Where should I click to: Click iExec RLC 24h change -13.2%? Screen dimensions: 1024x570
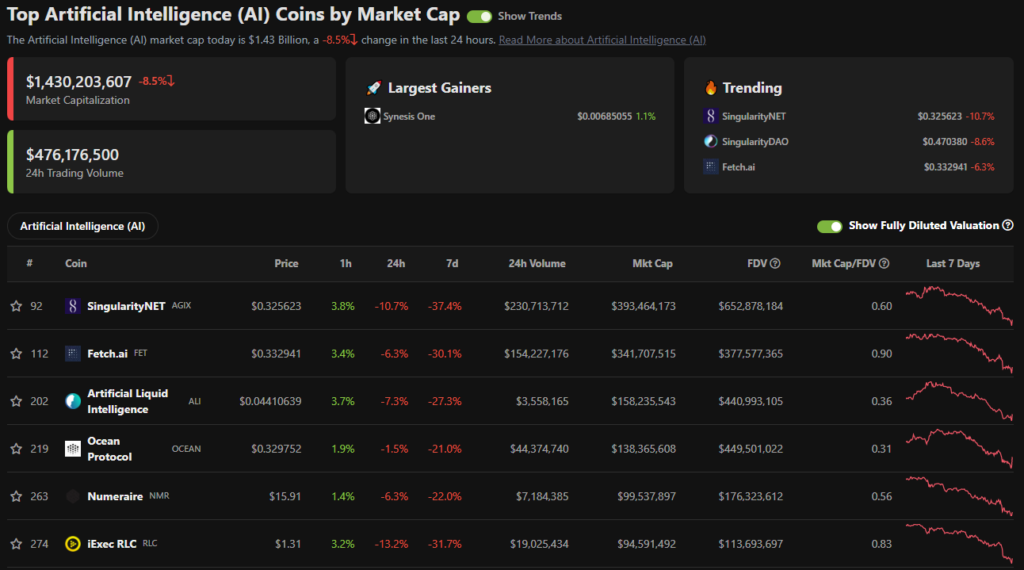coord(391,544)
